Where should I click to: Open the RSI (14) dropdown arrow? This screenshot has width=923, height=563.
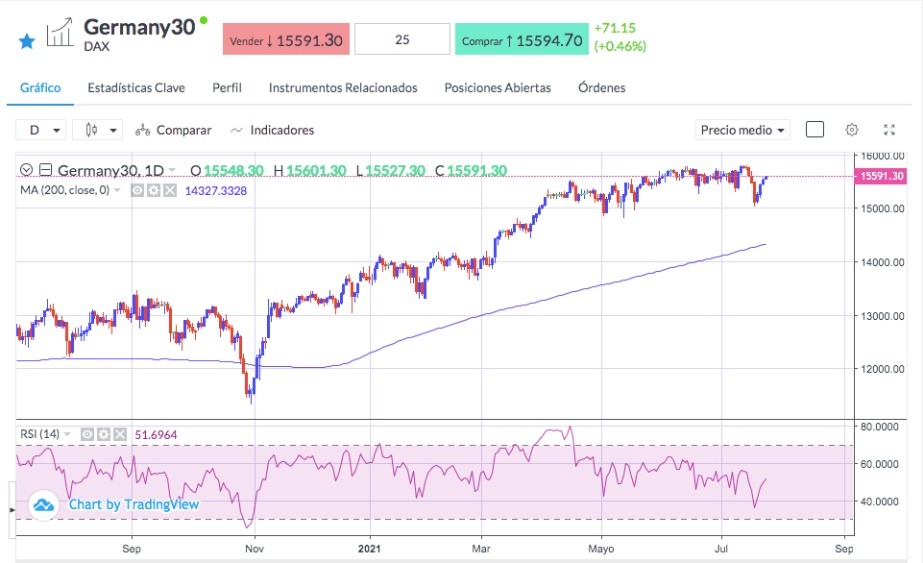pyautogui.click(x=67, y=435)
